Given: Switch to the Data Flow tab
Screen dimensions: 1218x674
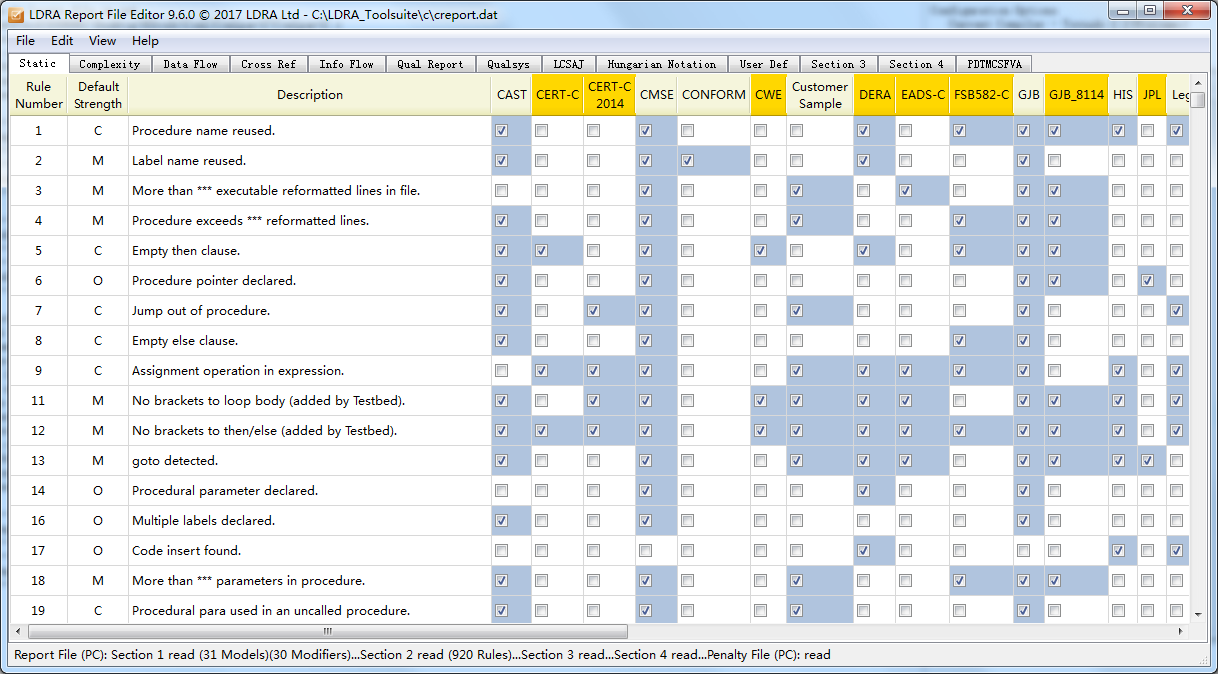Looking at the screenshot, I should pyautogui.click(x=190, y=64).
